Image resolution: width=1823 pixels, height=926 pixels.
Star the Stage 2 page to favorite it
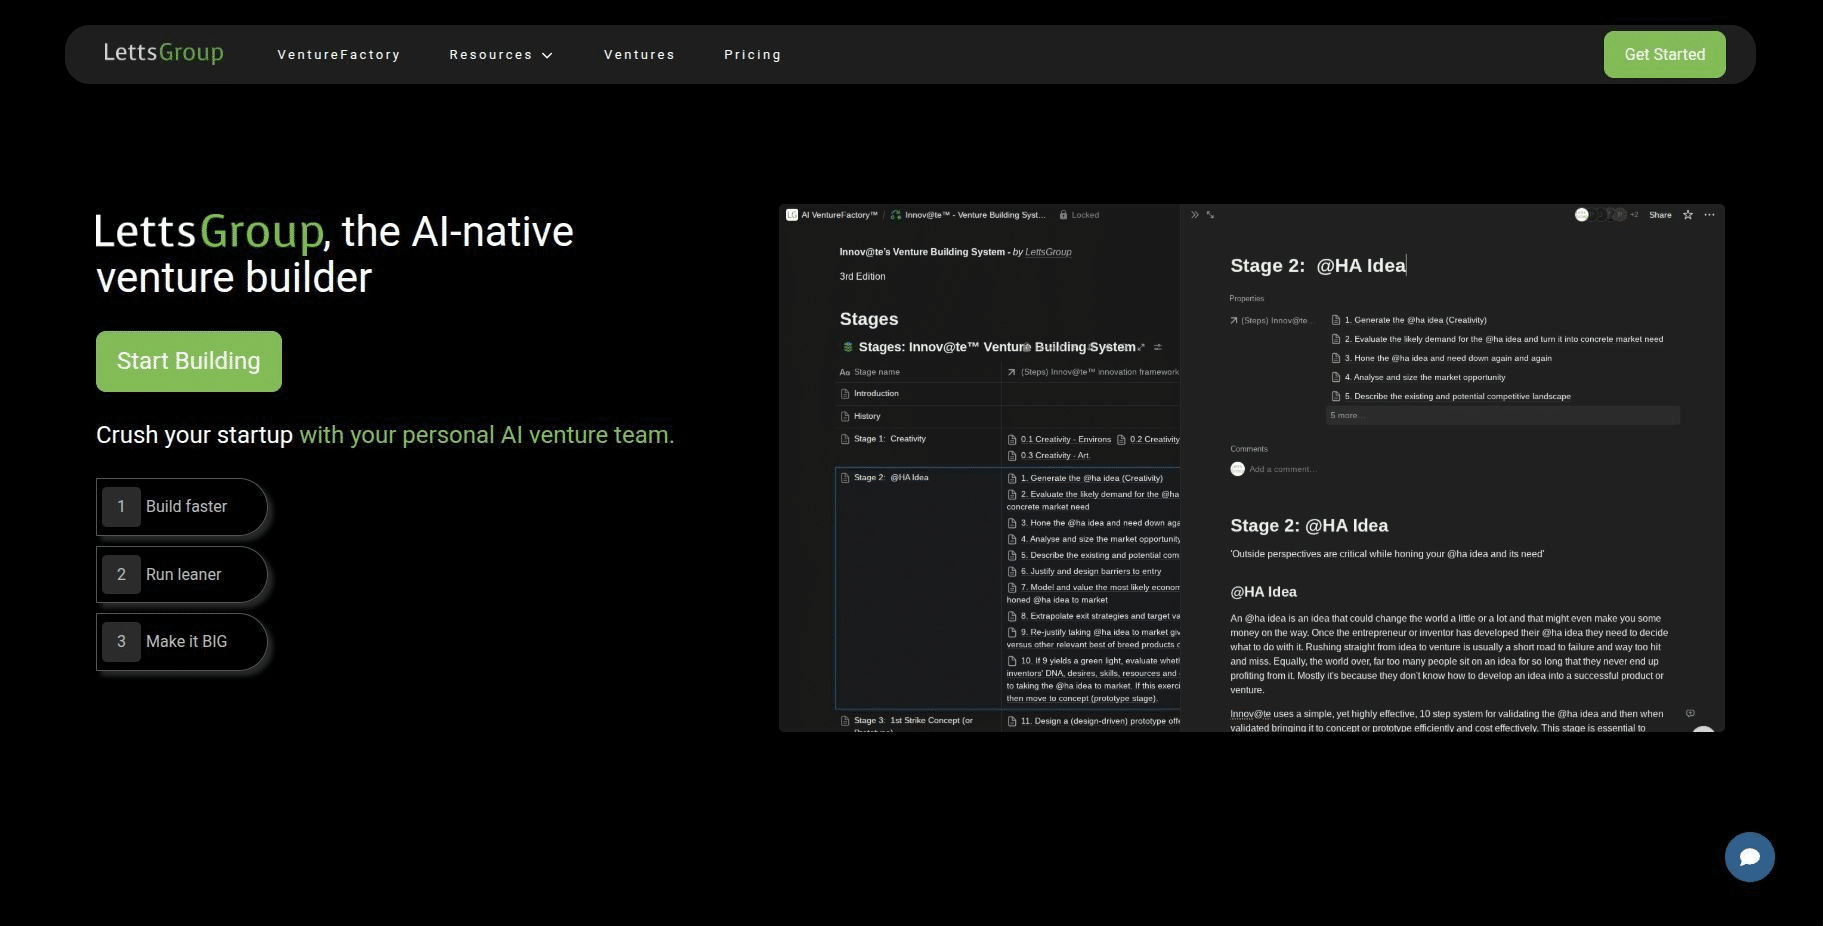click(1688, 215)
